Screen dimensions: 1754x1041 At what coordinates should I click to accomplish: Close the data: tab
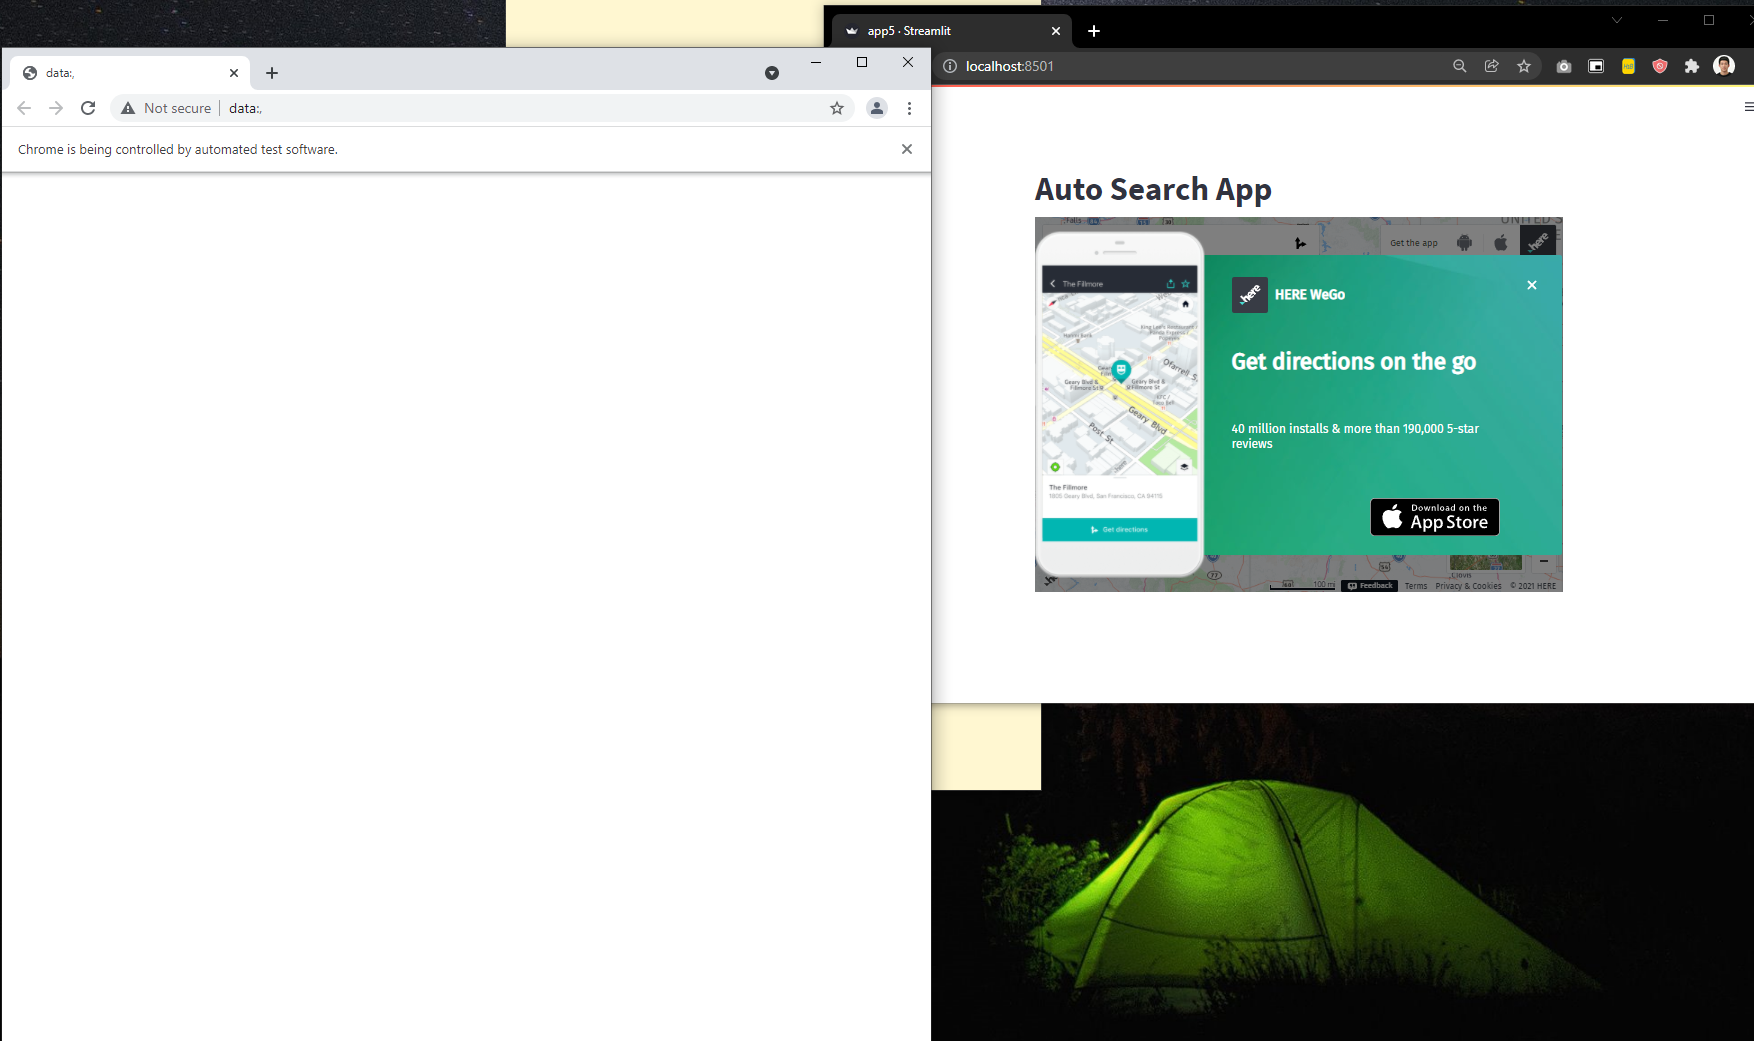click(234, 73)
